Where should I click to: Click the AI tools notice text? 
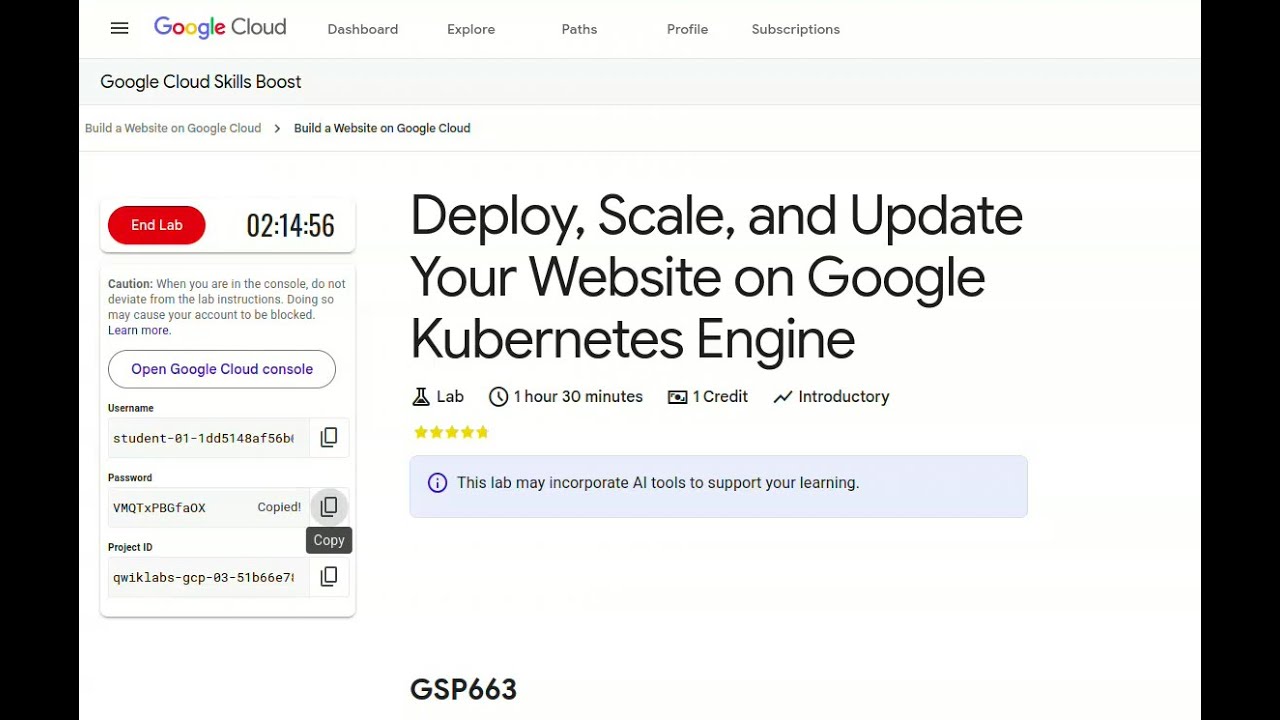(658, 483)
